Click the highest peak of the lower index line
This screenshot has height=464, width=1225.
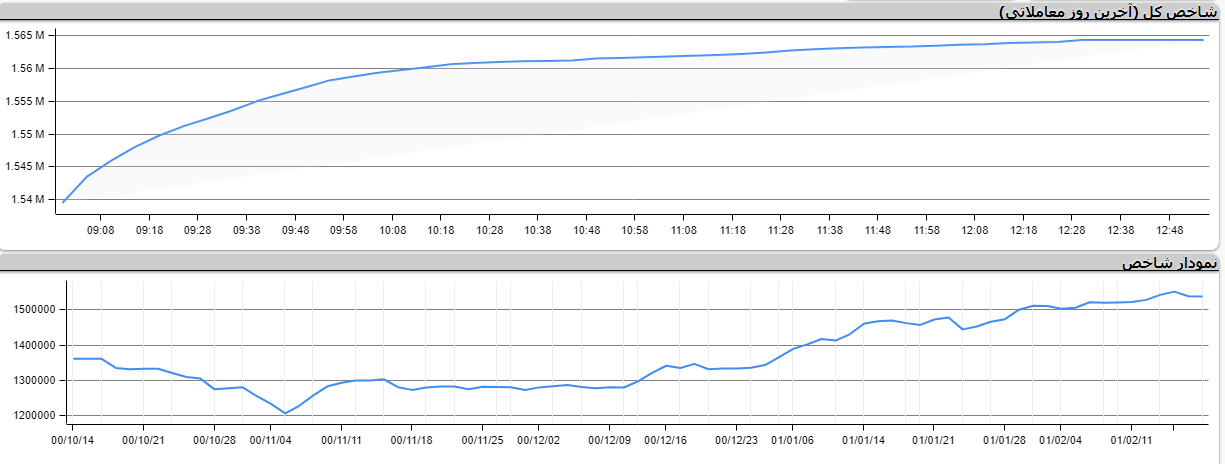pyautogui.click(x=1174, y=292)
